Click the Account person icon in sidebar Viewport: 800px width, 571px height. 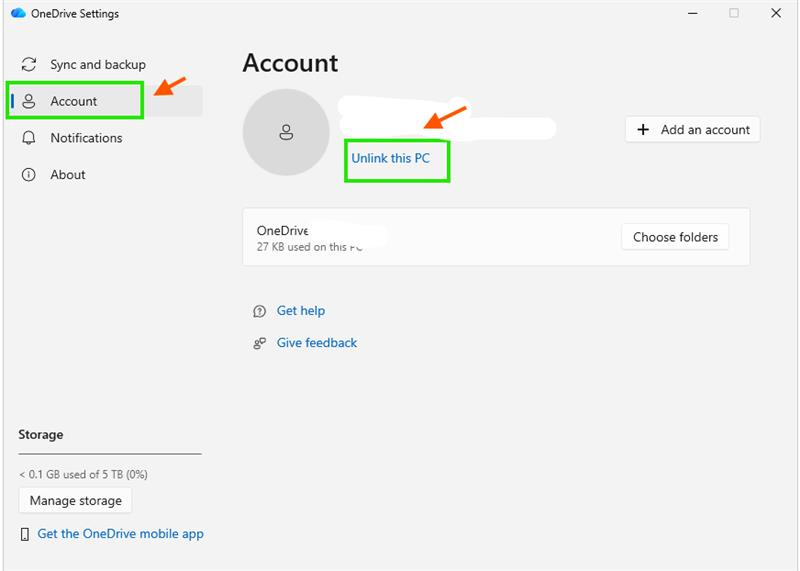[29, 101]
